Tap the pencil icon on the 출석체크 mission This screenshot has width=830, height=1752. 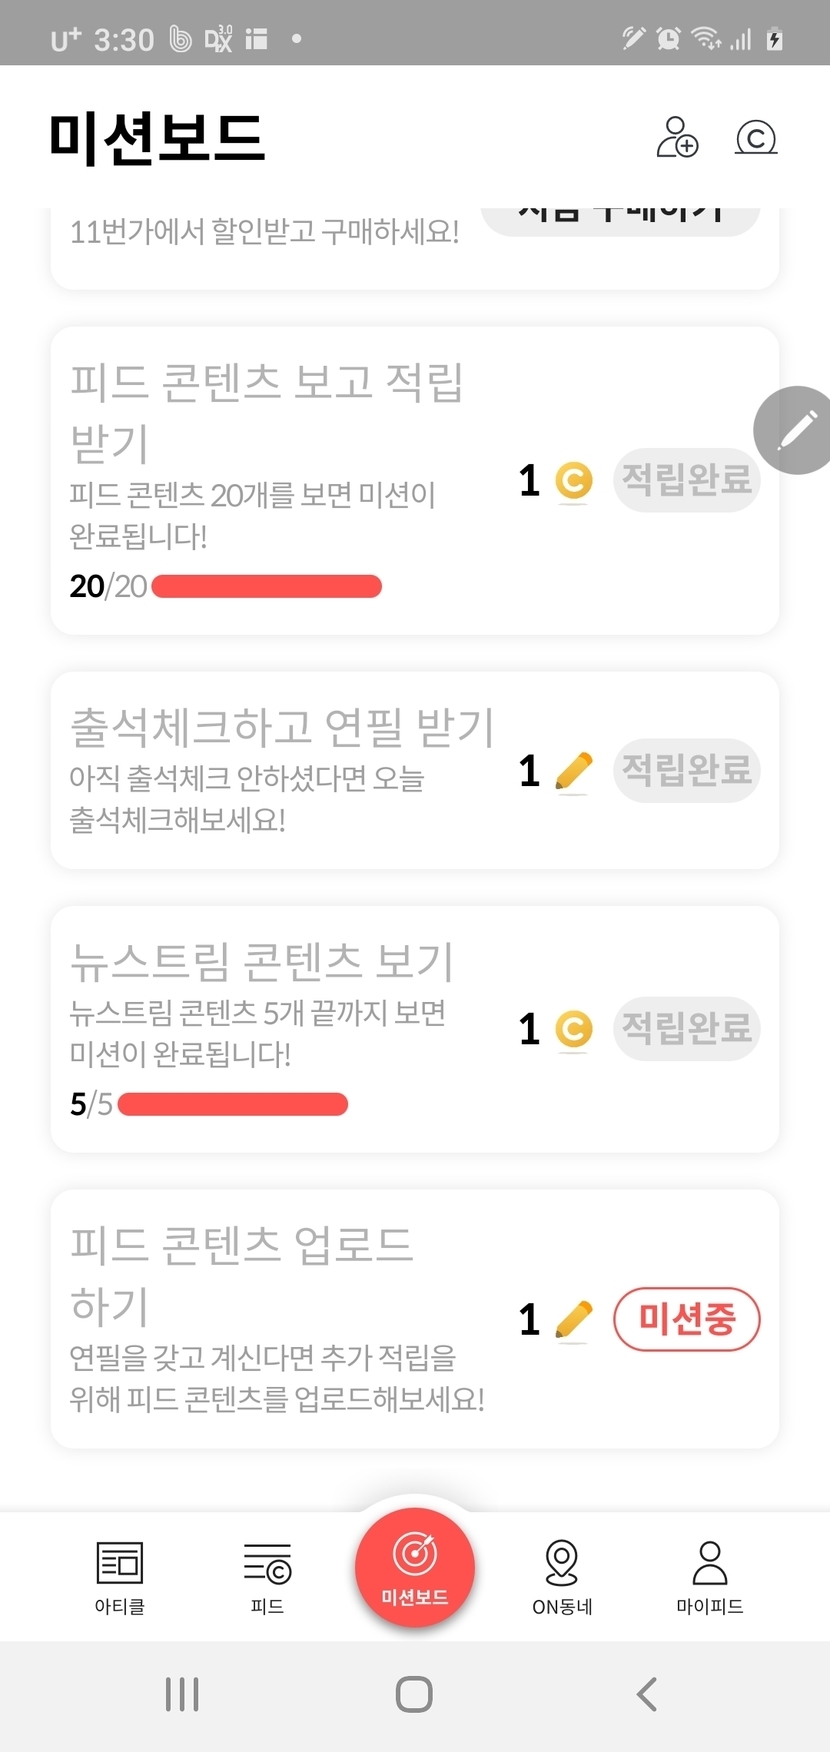(573, 772)
